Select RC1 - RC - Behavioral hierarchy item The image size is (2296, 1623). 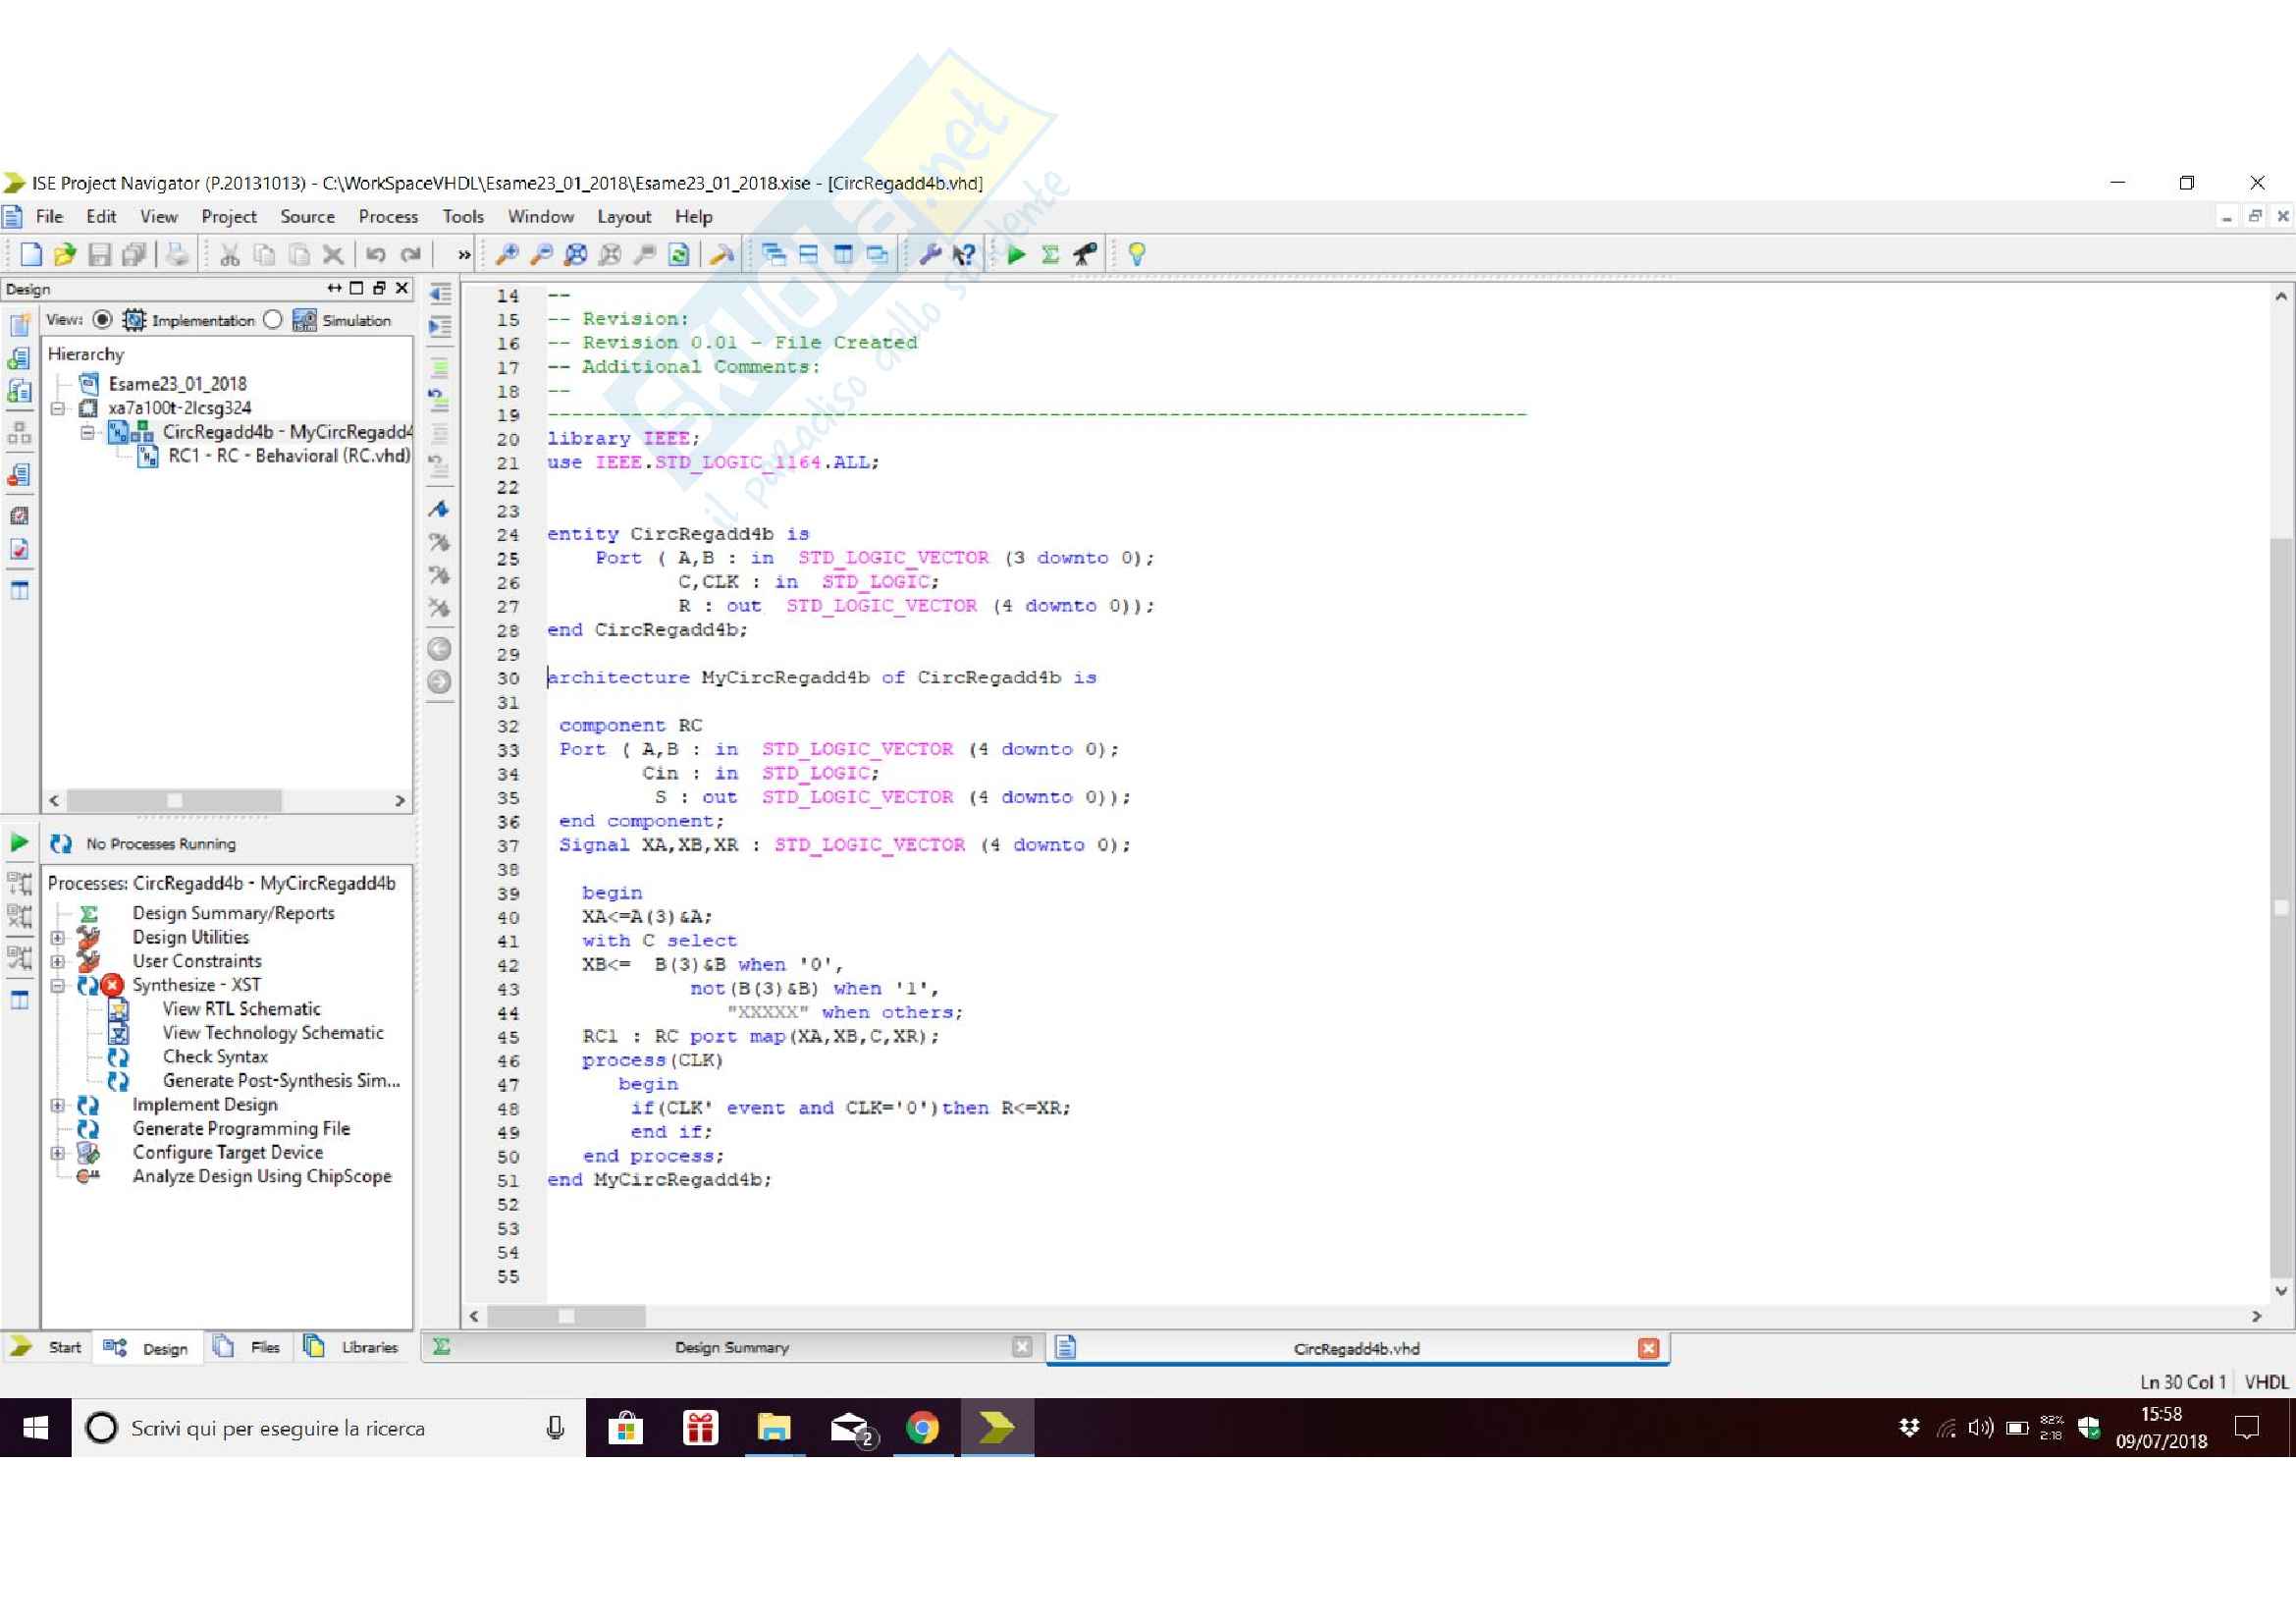(x=289, y=456)
